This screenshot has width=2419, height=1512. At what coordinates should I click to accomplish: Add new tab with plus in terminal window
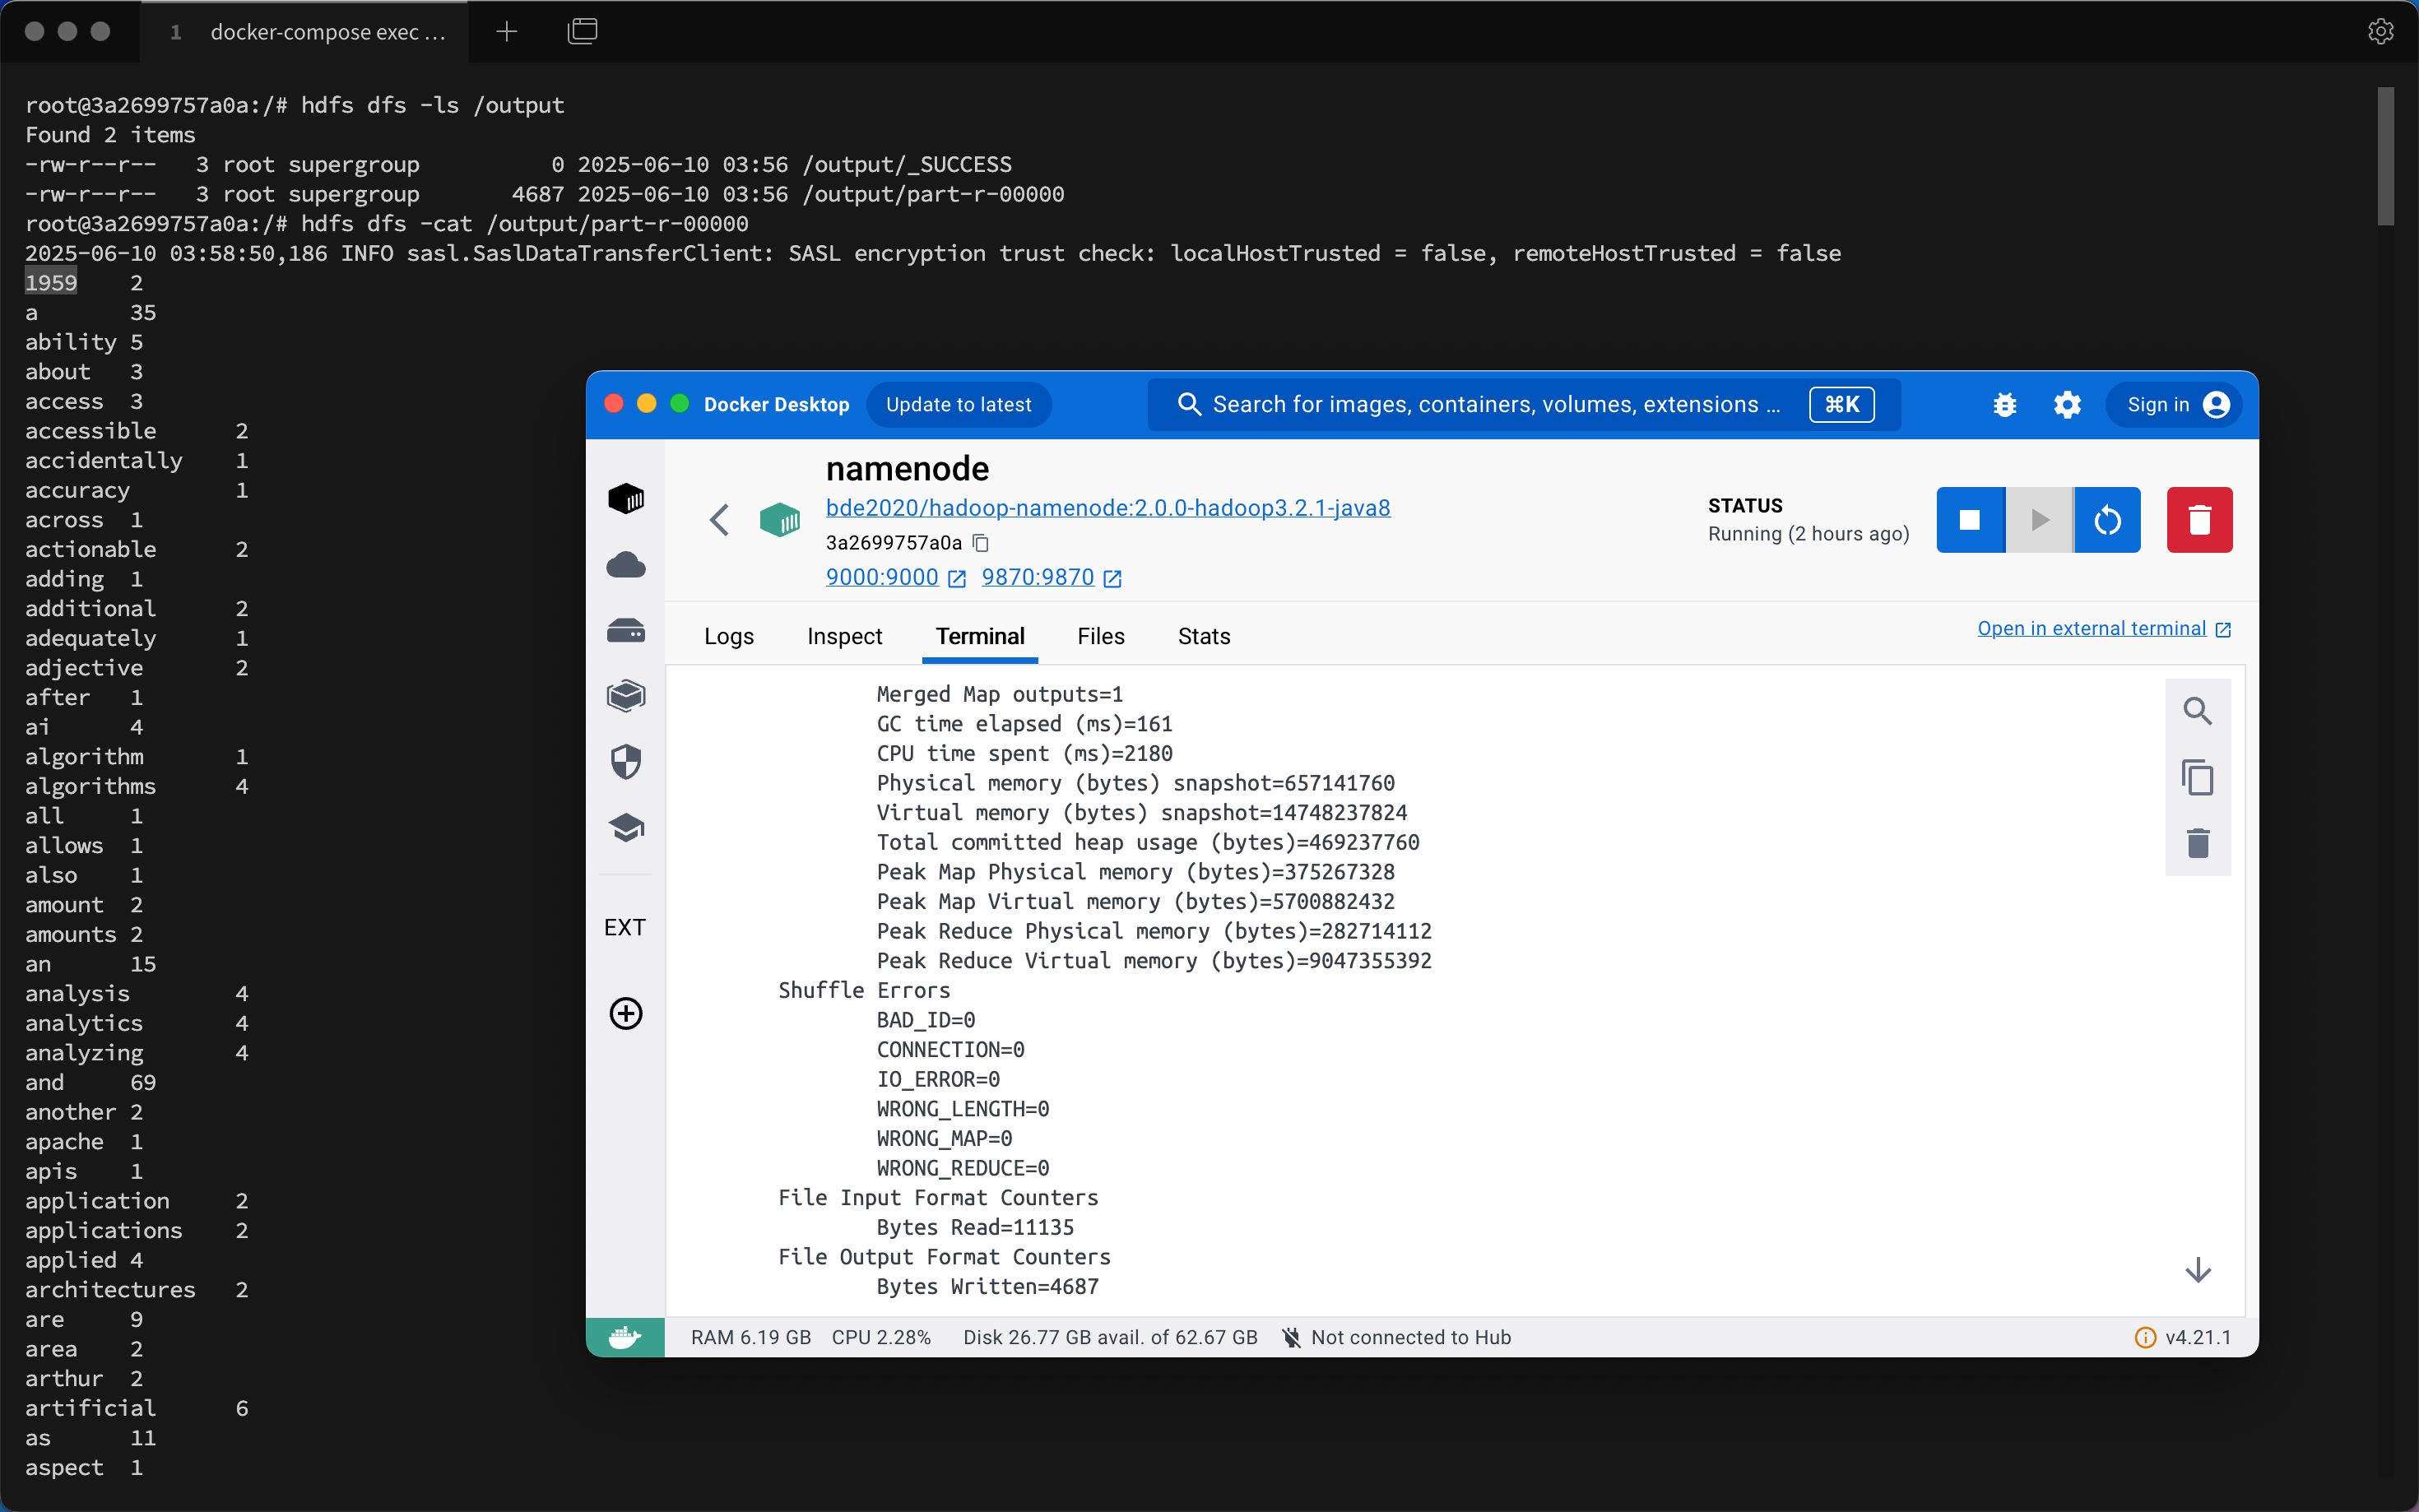(506, 31)
